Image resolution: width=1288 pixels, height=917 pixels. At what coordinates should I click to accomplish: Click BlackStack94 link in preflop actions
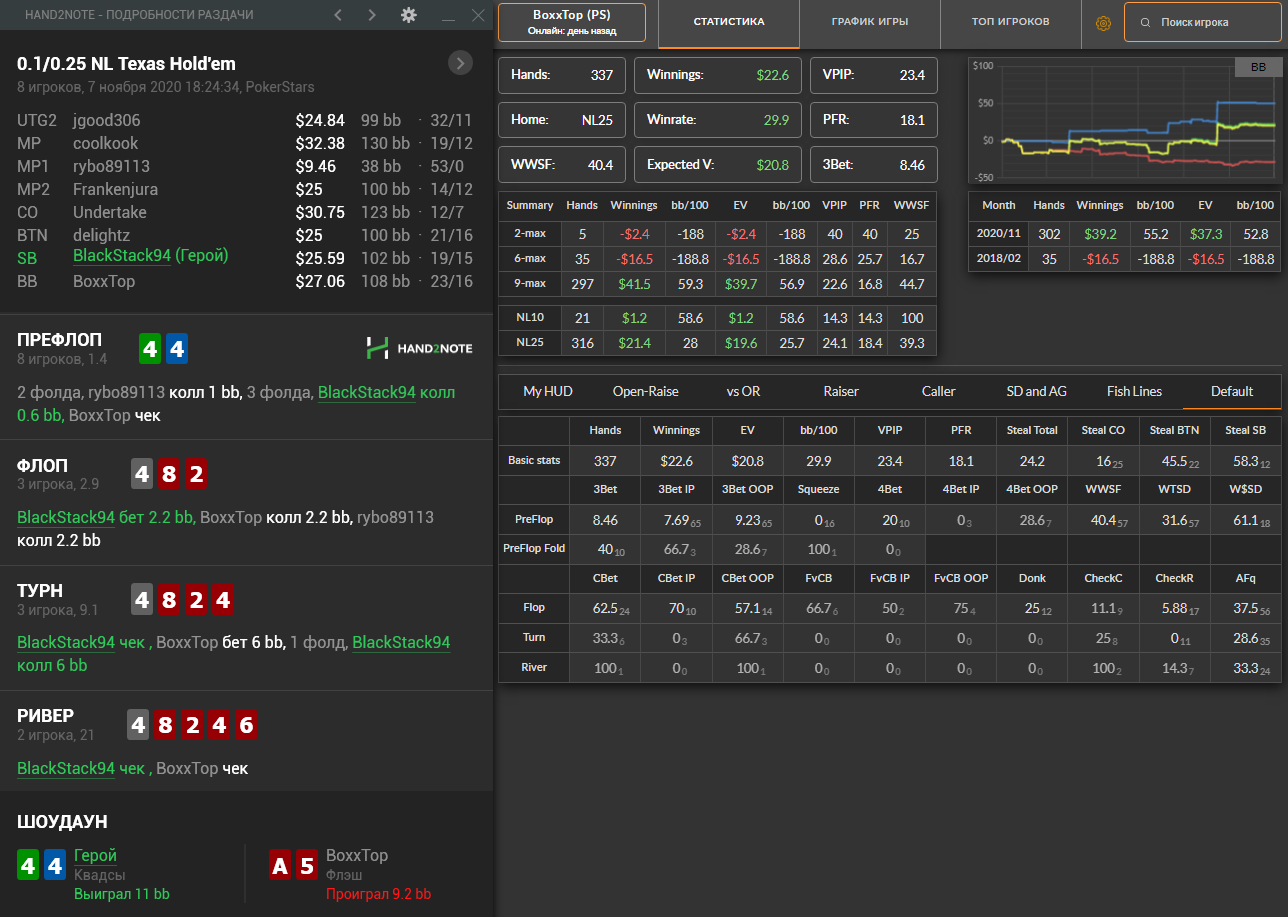pyautogui.click(x=367, y=393)
